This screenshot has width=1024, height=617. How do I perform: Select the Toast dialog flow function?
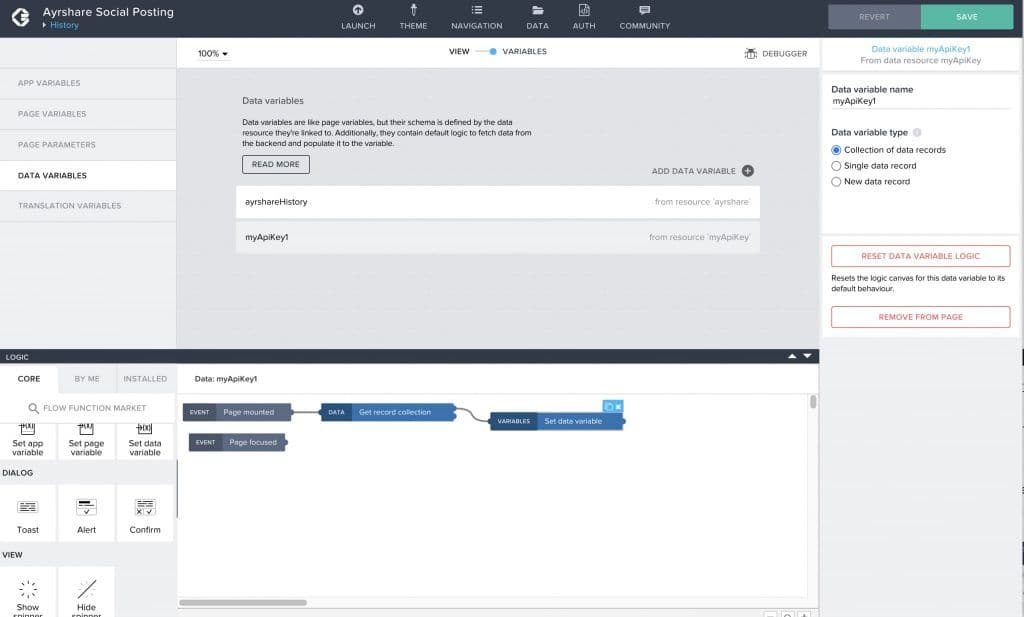click(x=27, y=513)
